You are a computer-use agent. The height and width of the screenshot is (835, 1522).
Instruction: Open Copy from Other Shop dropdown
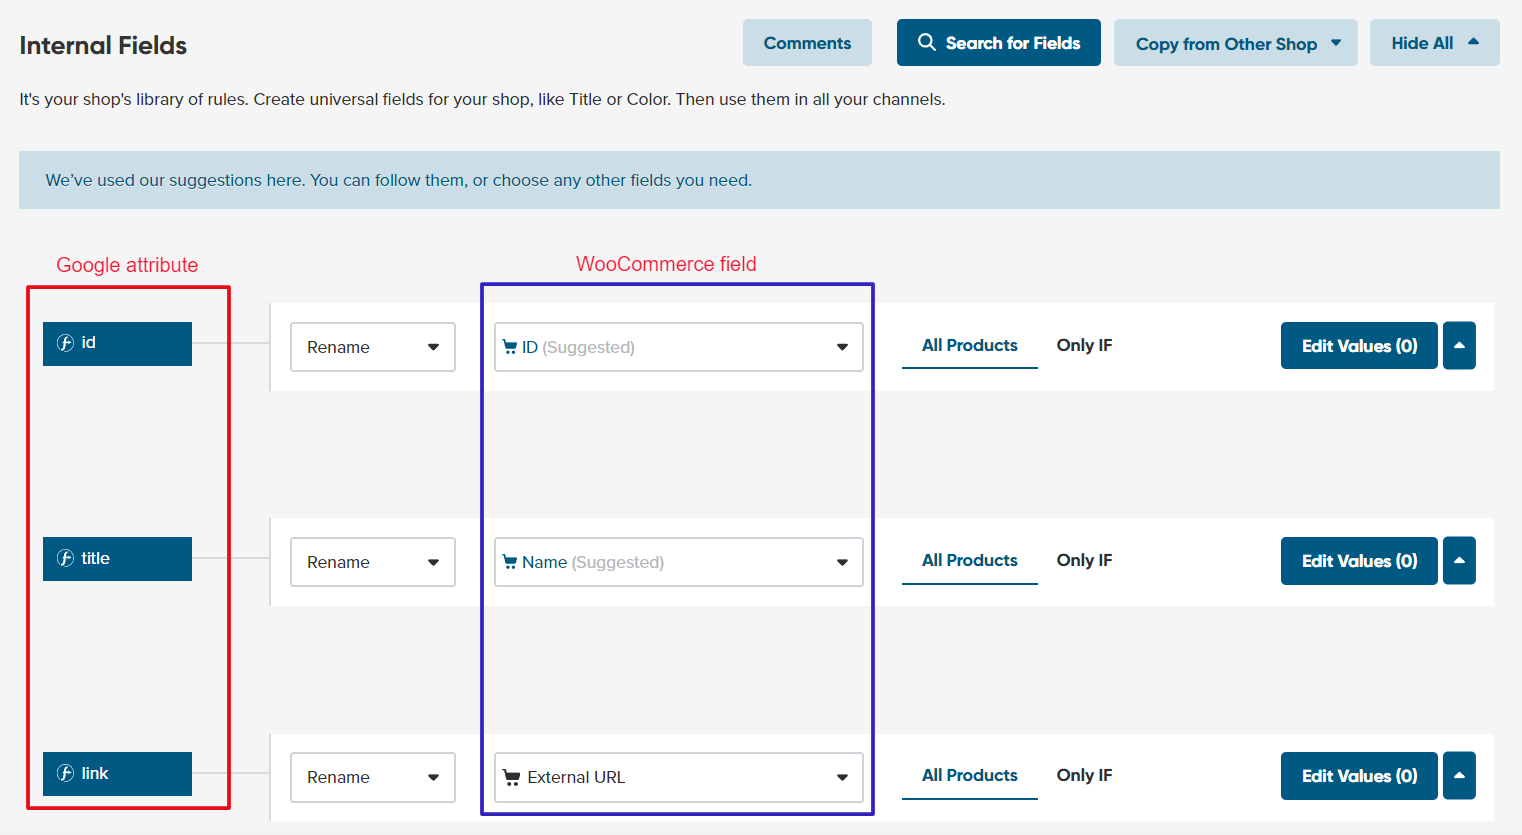1235,43
